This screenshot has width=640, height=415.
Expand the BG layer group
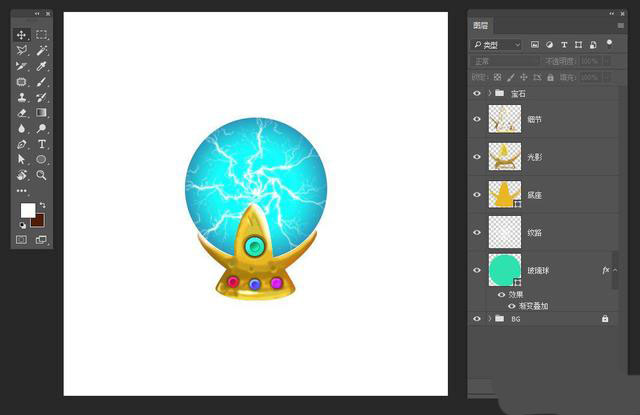click(489, 319)
